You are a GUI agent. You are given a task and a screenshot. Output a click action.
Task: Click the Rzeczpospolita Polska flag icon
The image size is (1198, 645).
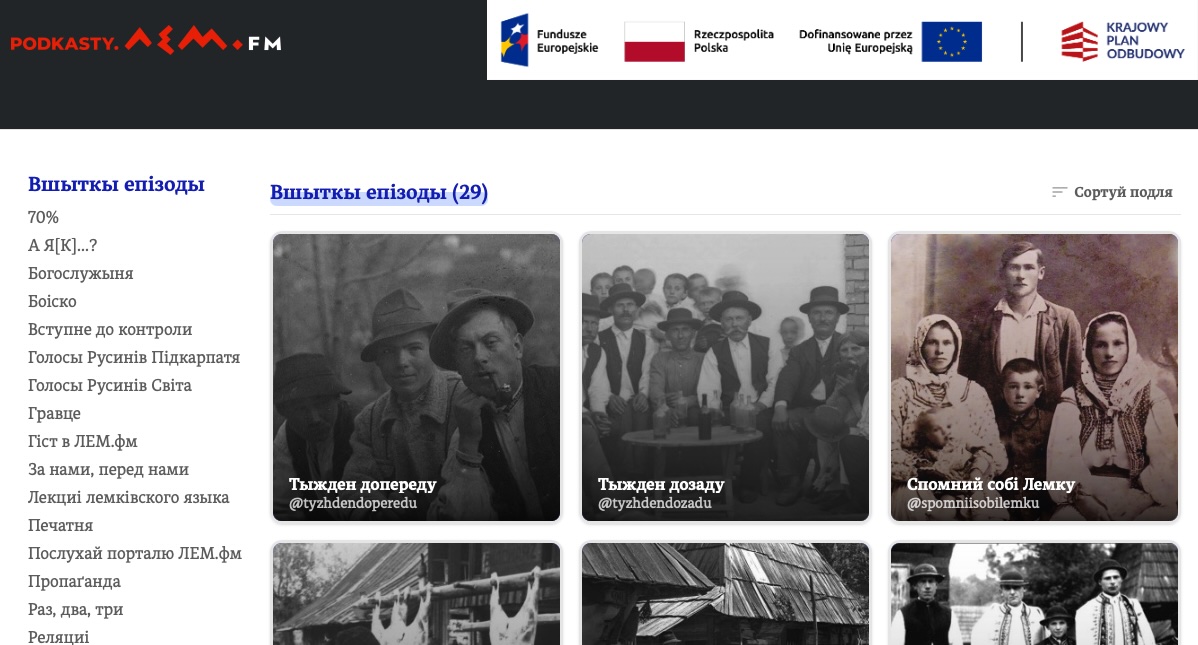pos(654,41)
